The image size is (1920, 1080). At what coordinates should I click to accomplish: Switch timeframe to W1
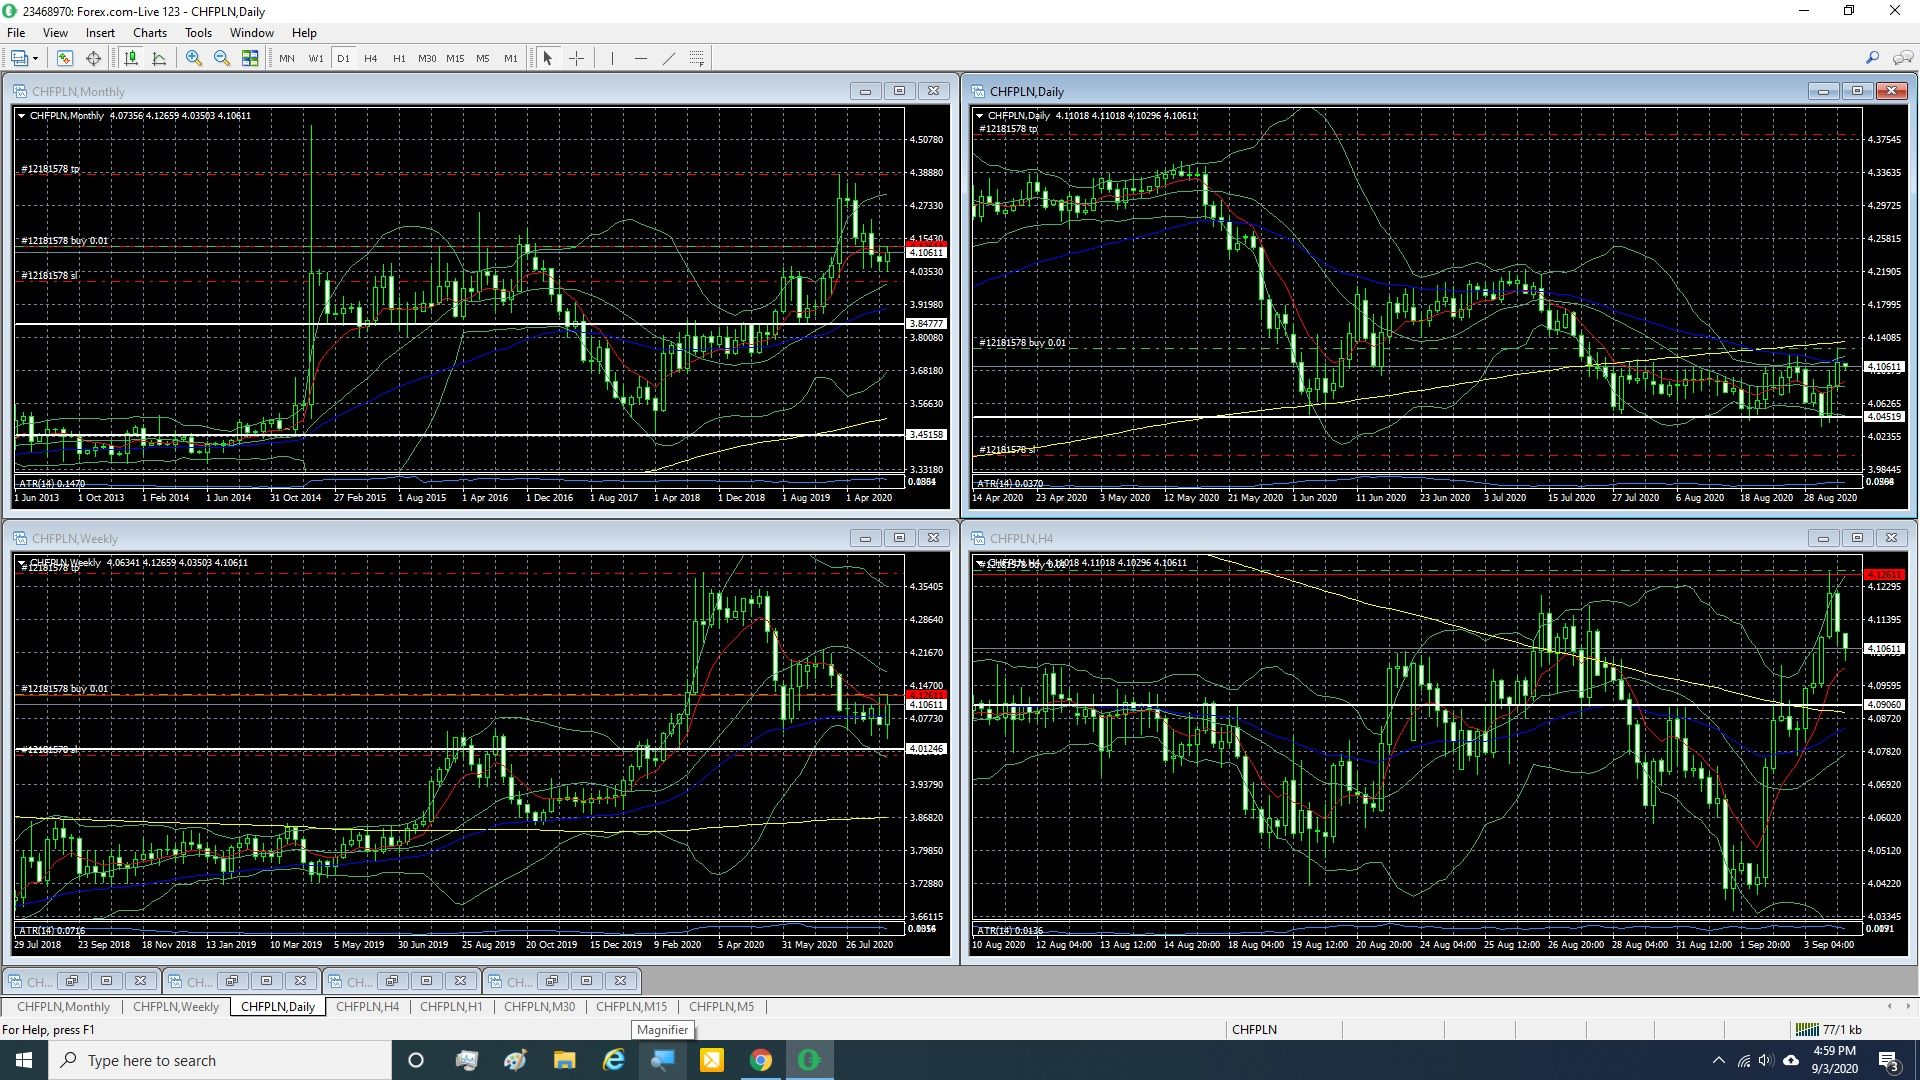316,58
